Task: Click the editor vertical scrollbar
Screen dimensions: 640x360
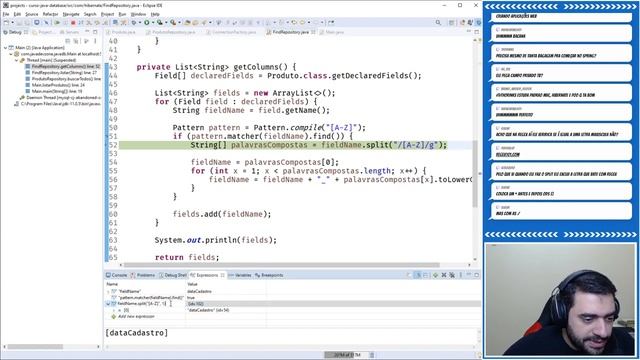Action: pos(475,173)
